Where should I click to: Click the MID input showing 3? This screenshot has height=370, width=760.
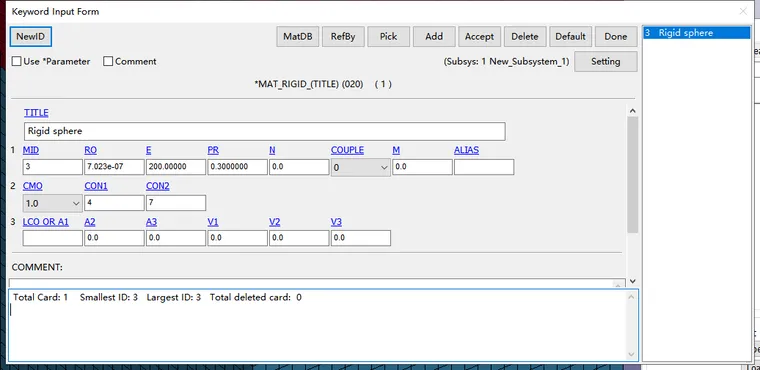point(52,167)
